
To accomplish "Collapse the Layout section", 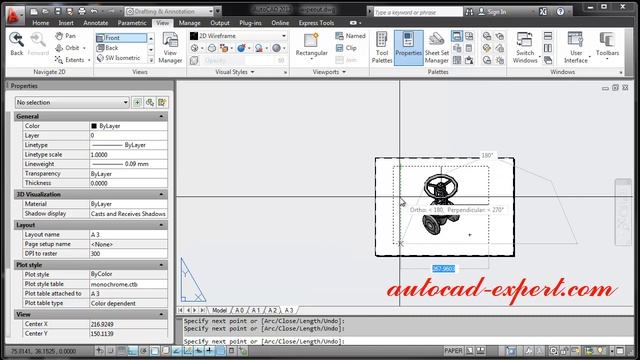I will (x=161, y=225).
